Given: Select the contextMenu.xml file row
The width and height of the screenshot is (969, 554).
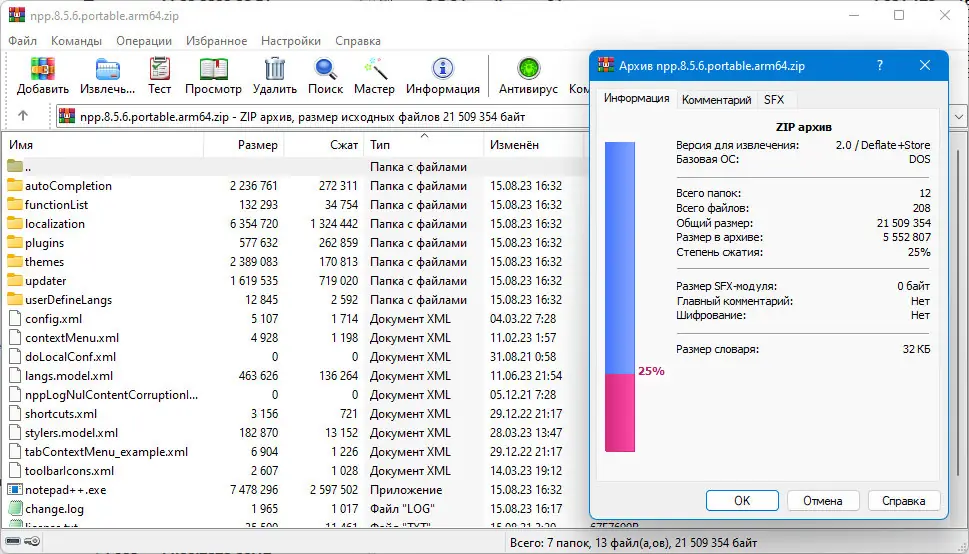Looking at the screenshot, I should (x=294, y=338).
